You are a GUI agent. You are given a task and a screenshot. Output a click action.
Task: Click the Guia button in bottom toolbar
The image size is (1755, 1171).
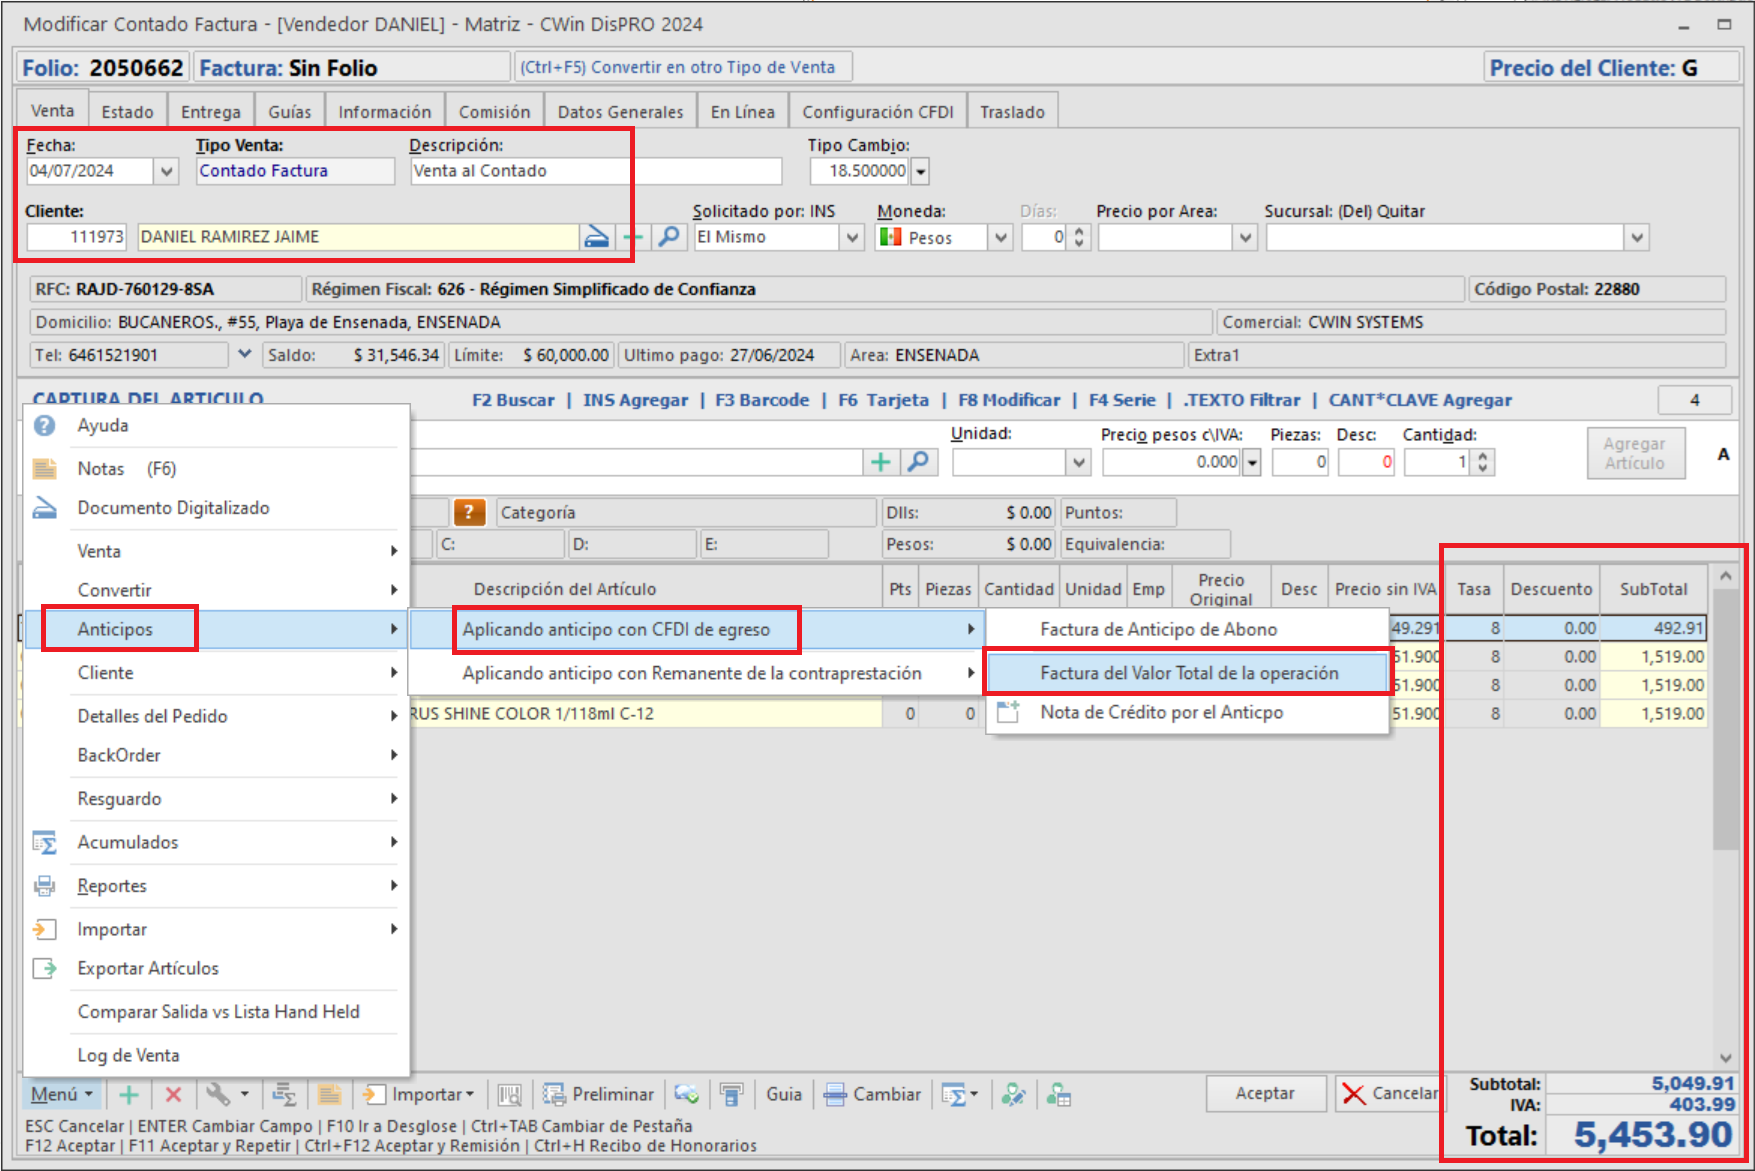[x=784, y=1094]
